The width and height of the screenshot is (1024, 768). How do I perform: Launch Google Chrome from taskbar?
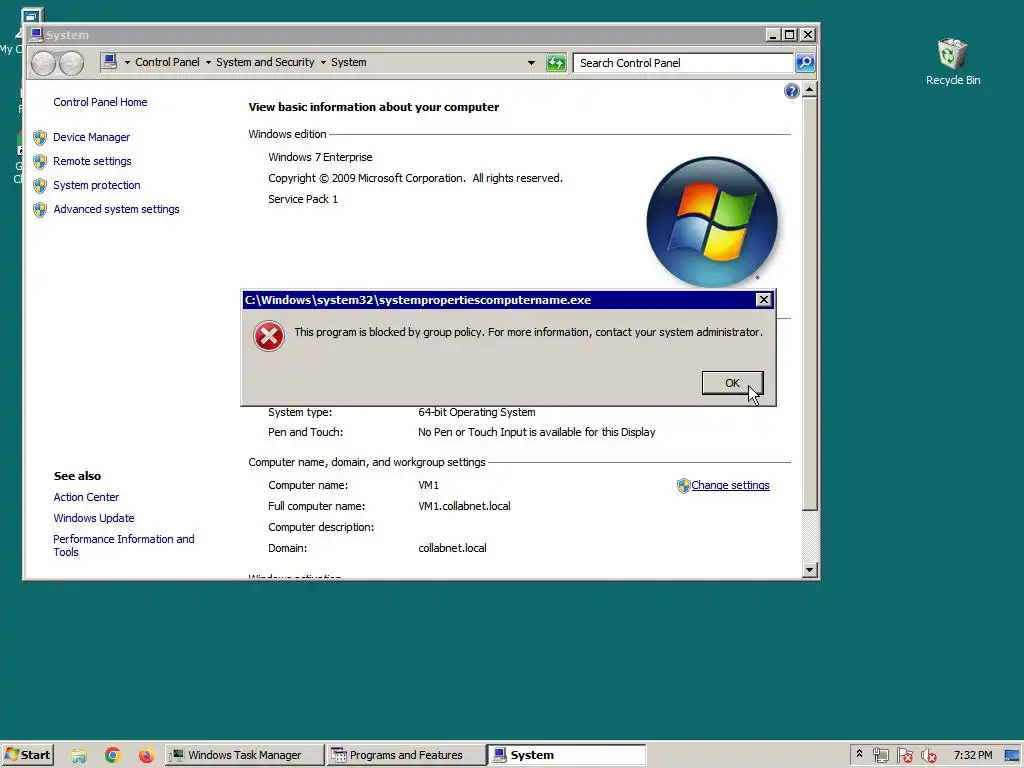[112, 756]
